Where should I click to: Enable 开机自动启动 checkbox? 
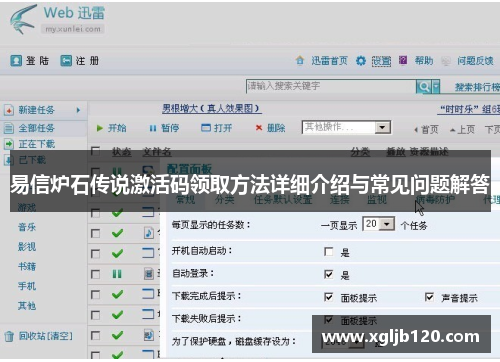329,251
